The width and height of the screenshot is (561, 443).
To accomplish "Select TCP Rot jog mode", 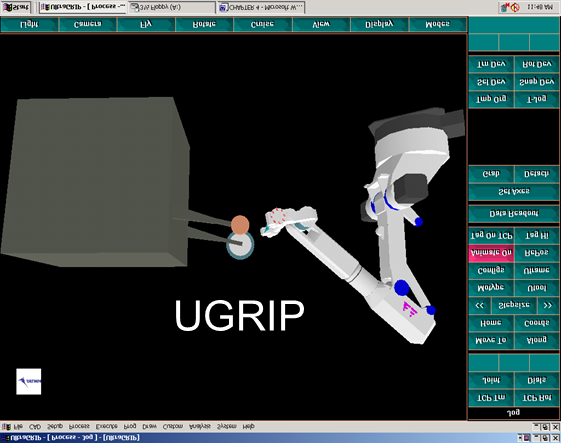I will (537, 398).
